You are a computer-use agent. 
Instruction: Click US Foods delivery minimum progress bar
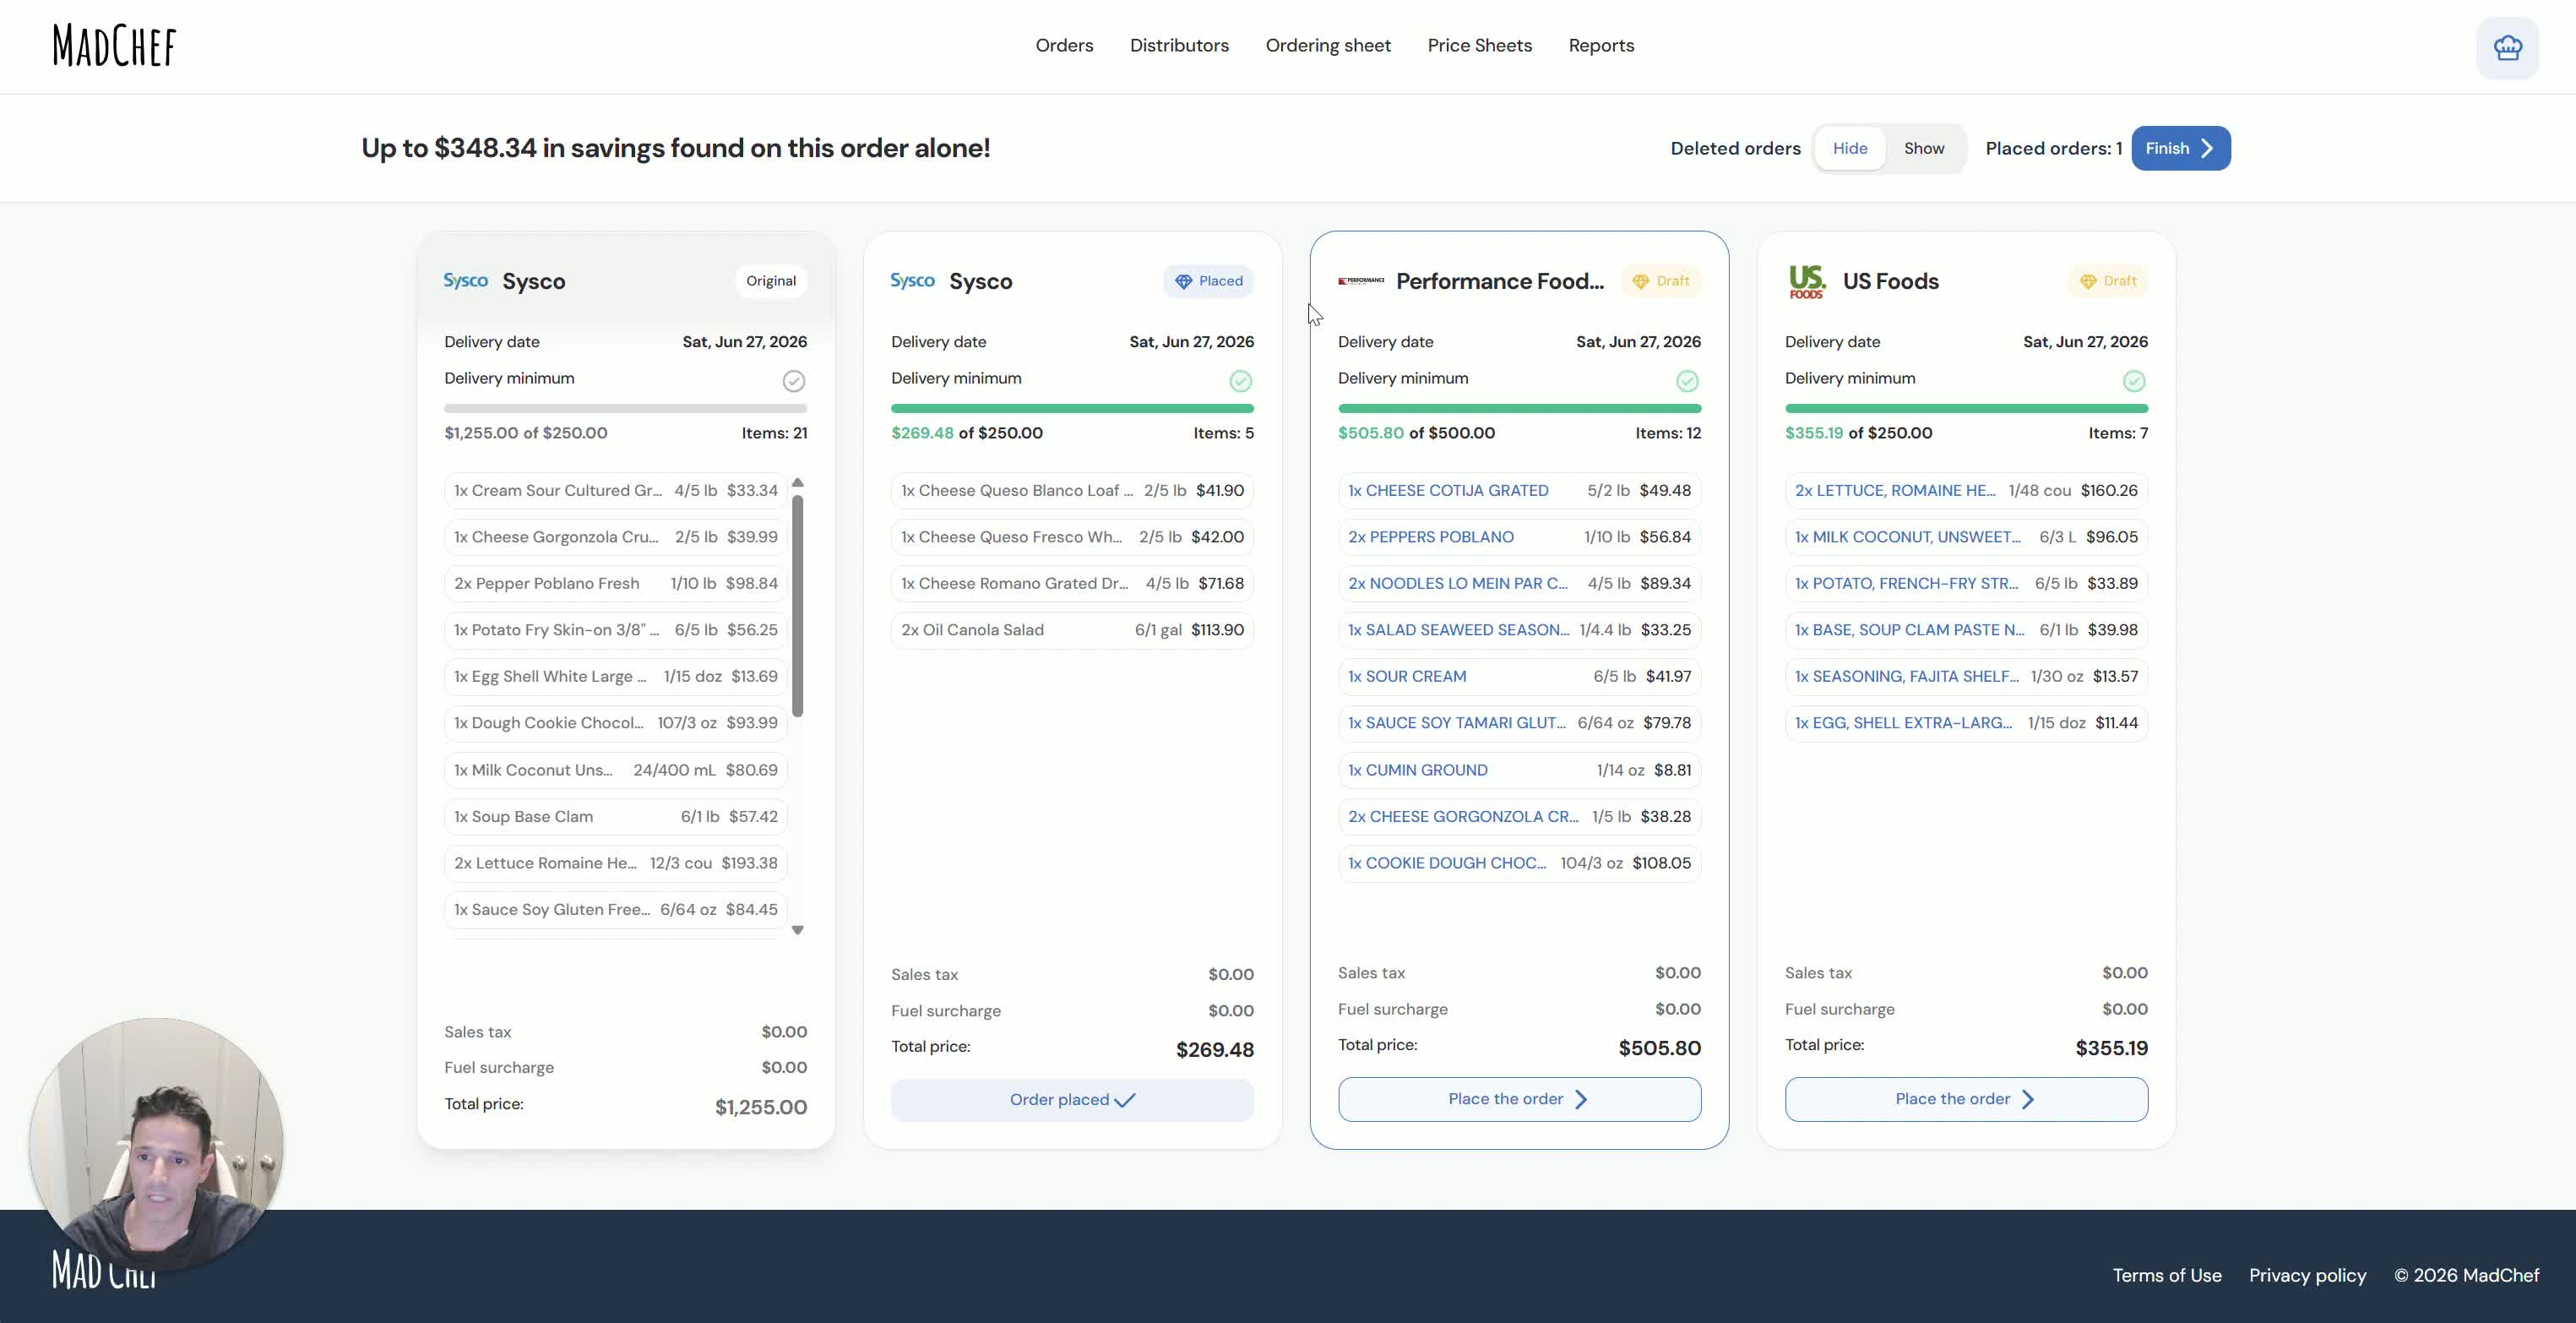tap(1966, 408)
